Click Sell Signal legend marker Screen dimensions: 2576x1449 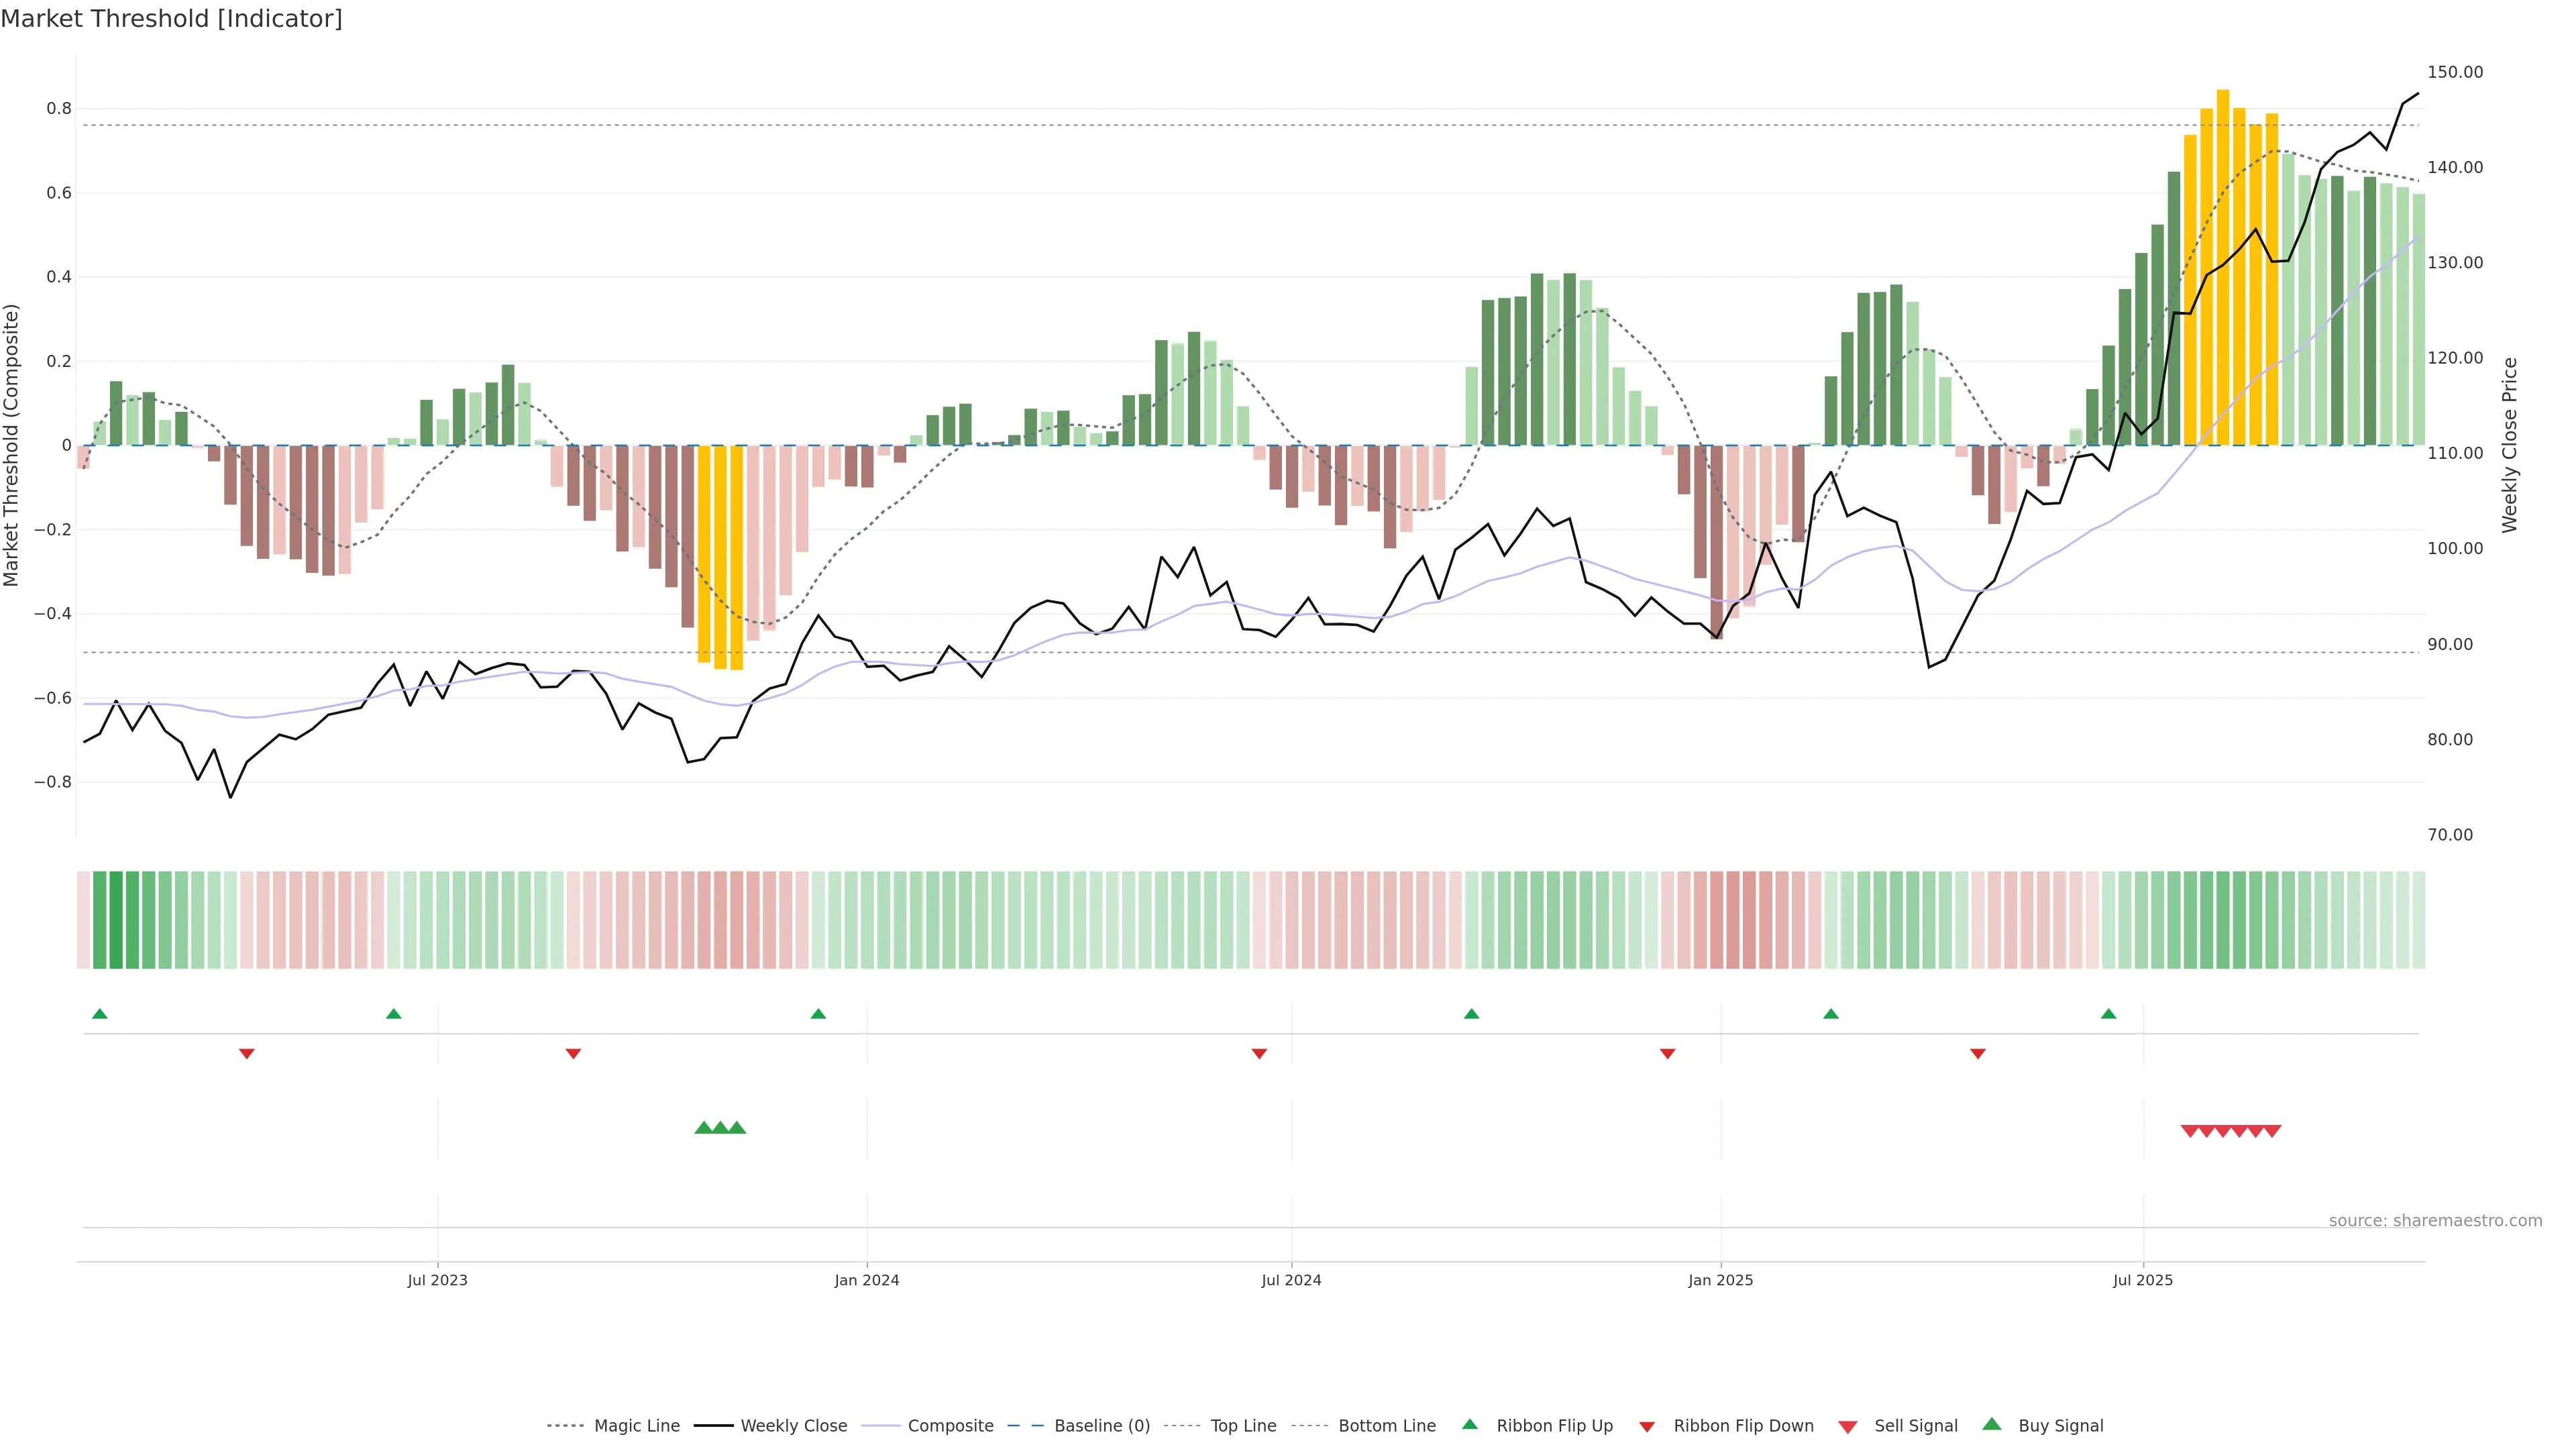click(x=1848, y=1427)
